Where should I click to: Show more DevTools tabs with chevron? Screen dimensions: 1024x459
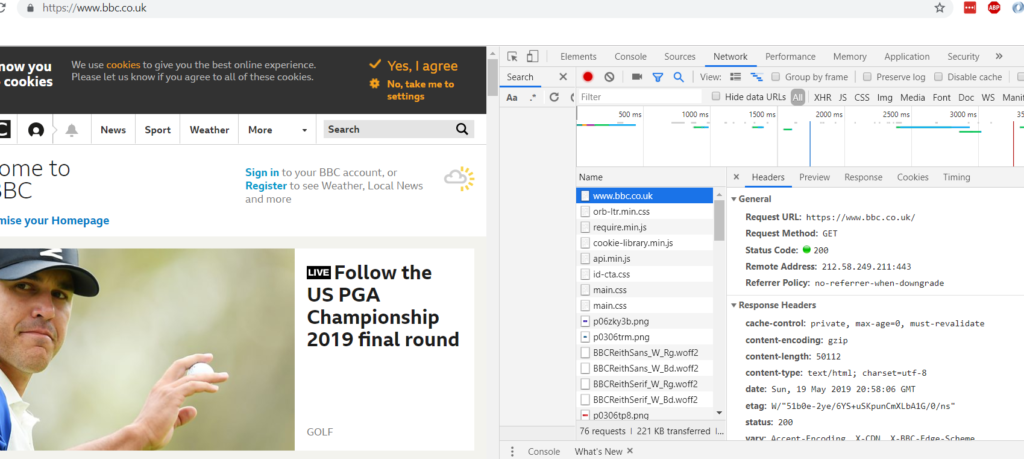(999, 57)
